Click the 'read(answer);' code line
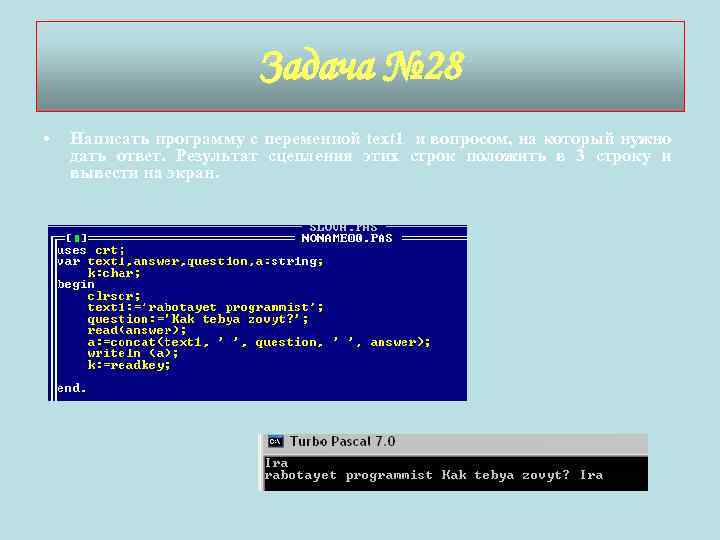The height and width of the screenshot is (540, 720). click(x=137, y=331)
